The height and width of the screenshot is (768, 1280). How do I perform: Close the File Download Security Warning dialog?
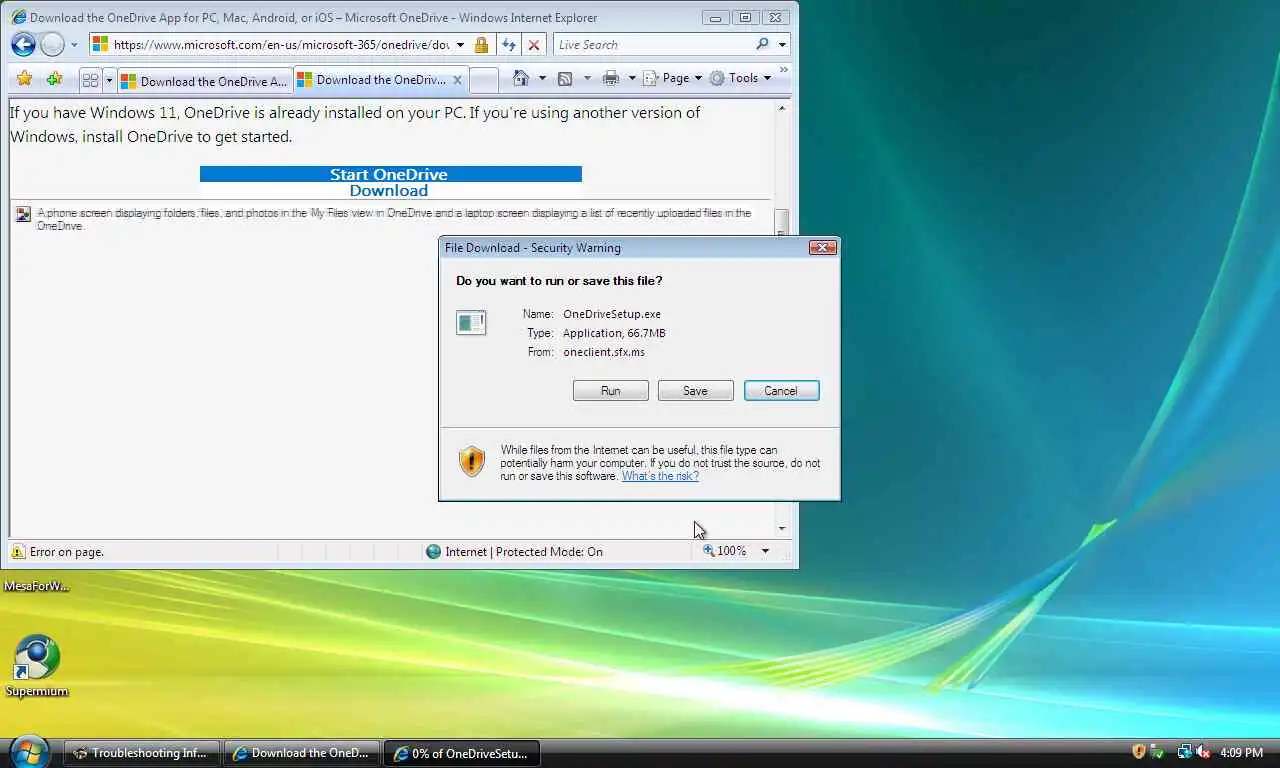(x=822, y=247)
